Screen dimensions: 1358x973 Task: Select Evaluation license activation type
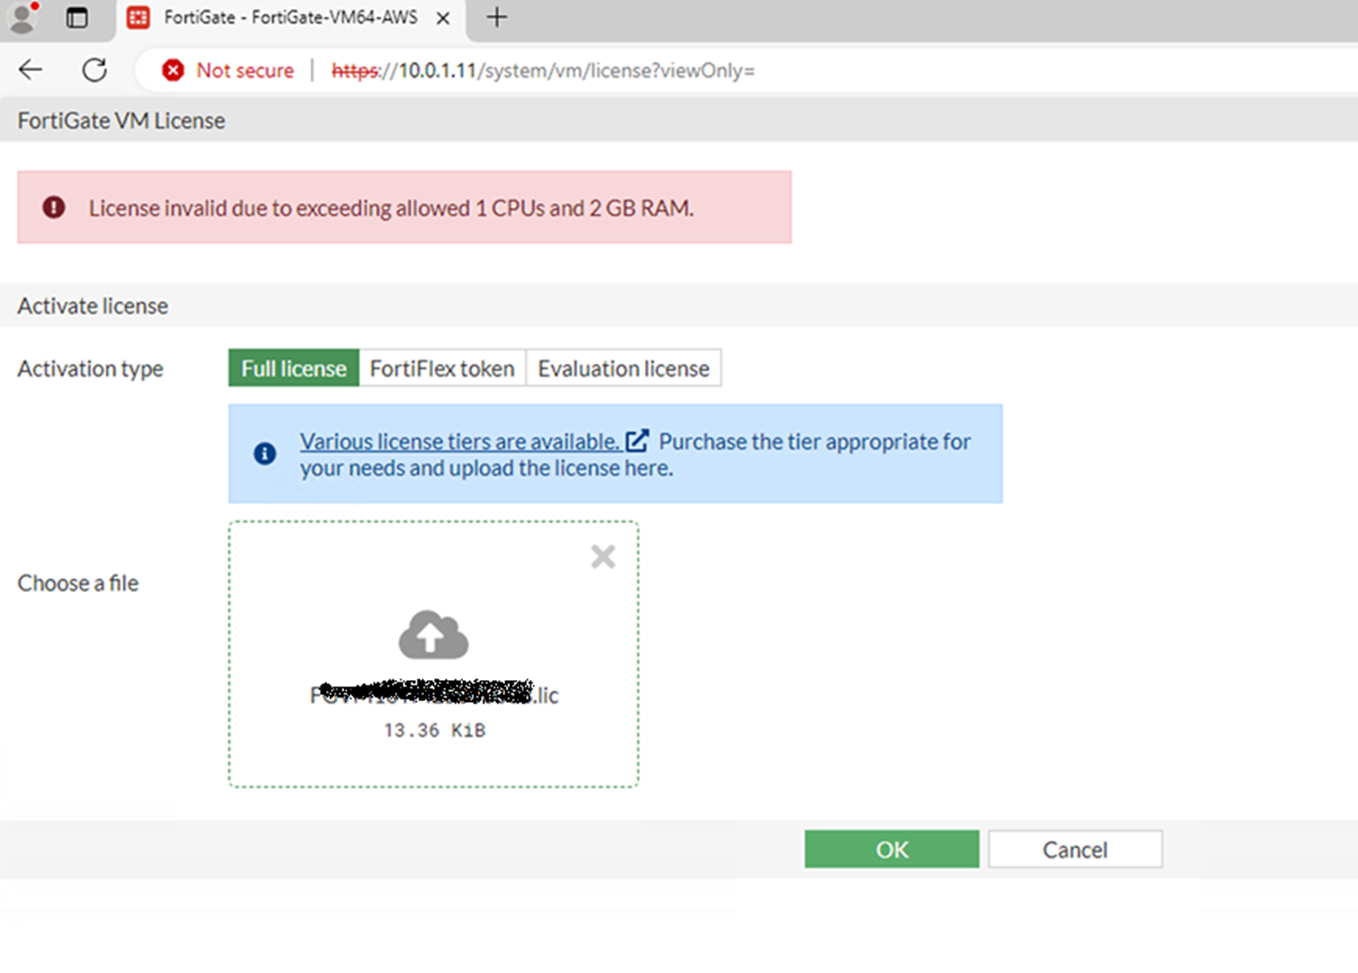pos(623,368)
